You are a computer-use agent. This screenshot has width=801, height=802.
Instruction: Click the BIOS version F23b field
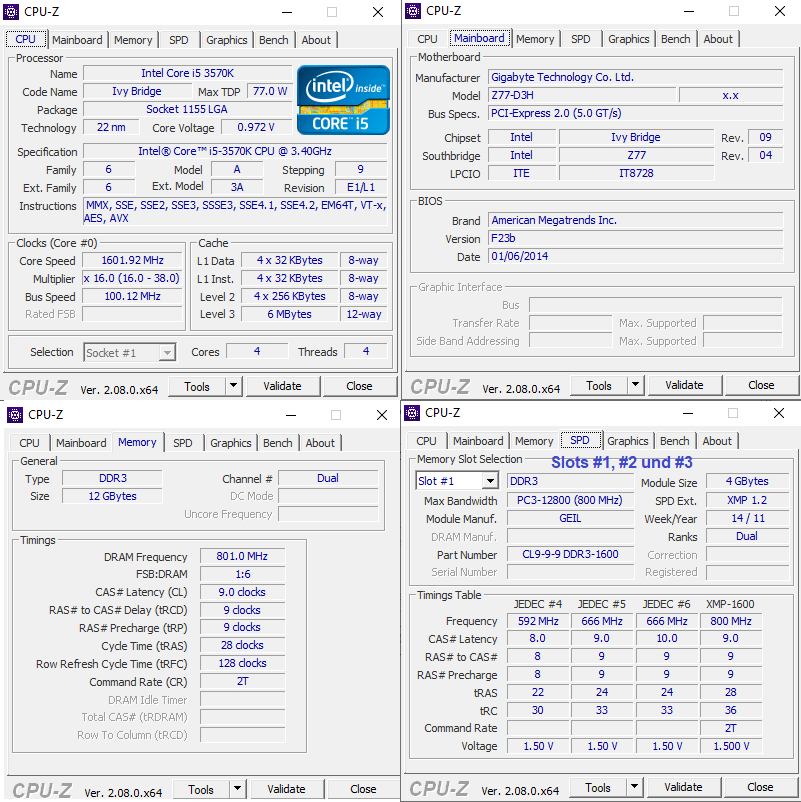pos(635,238)
